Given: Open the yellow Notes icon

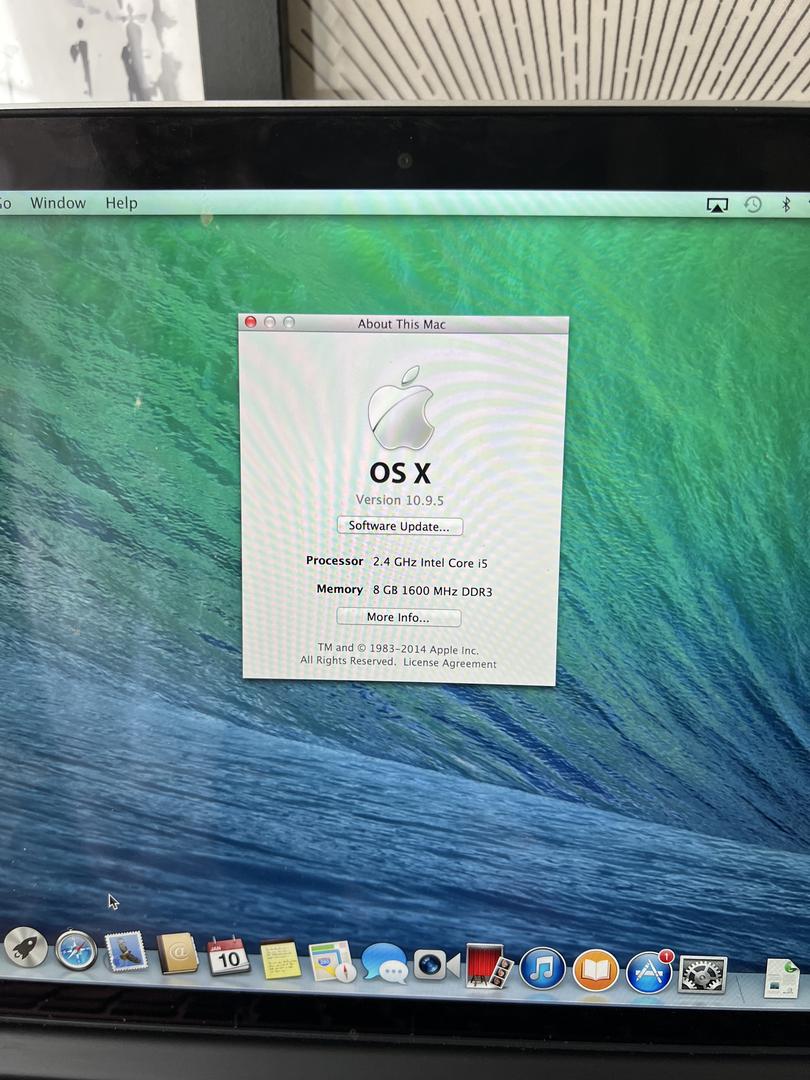Looking at the screenshot, I should [280, 960].
